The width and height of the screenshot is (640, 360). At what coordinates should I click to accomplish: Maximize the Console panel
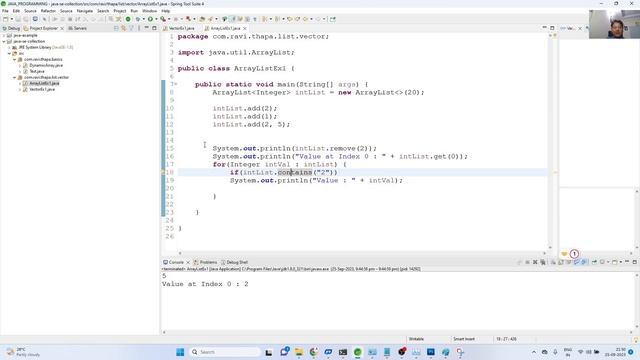tap(635, 262)
